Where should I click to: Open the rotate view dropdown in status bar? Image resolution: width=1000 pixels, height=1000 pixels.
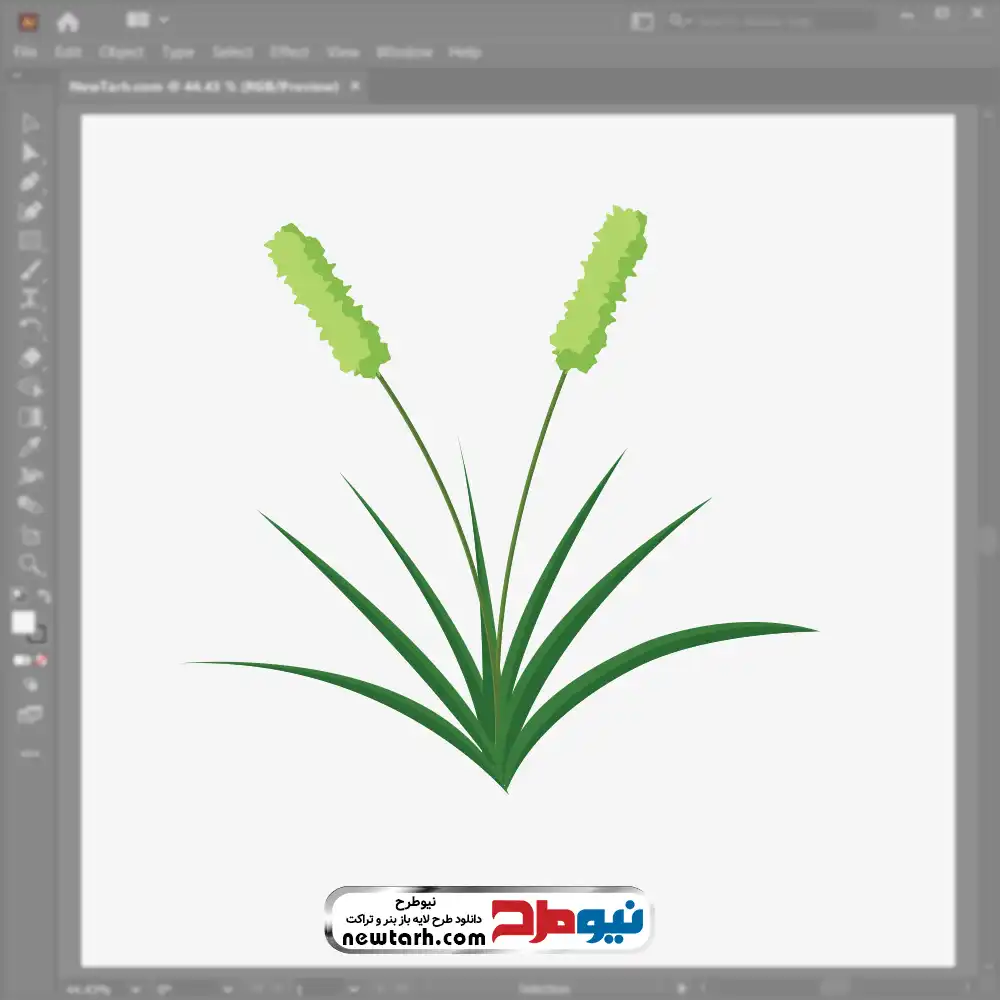pyautogui.click(x=228, y=990)
